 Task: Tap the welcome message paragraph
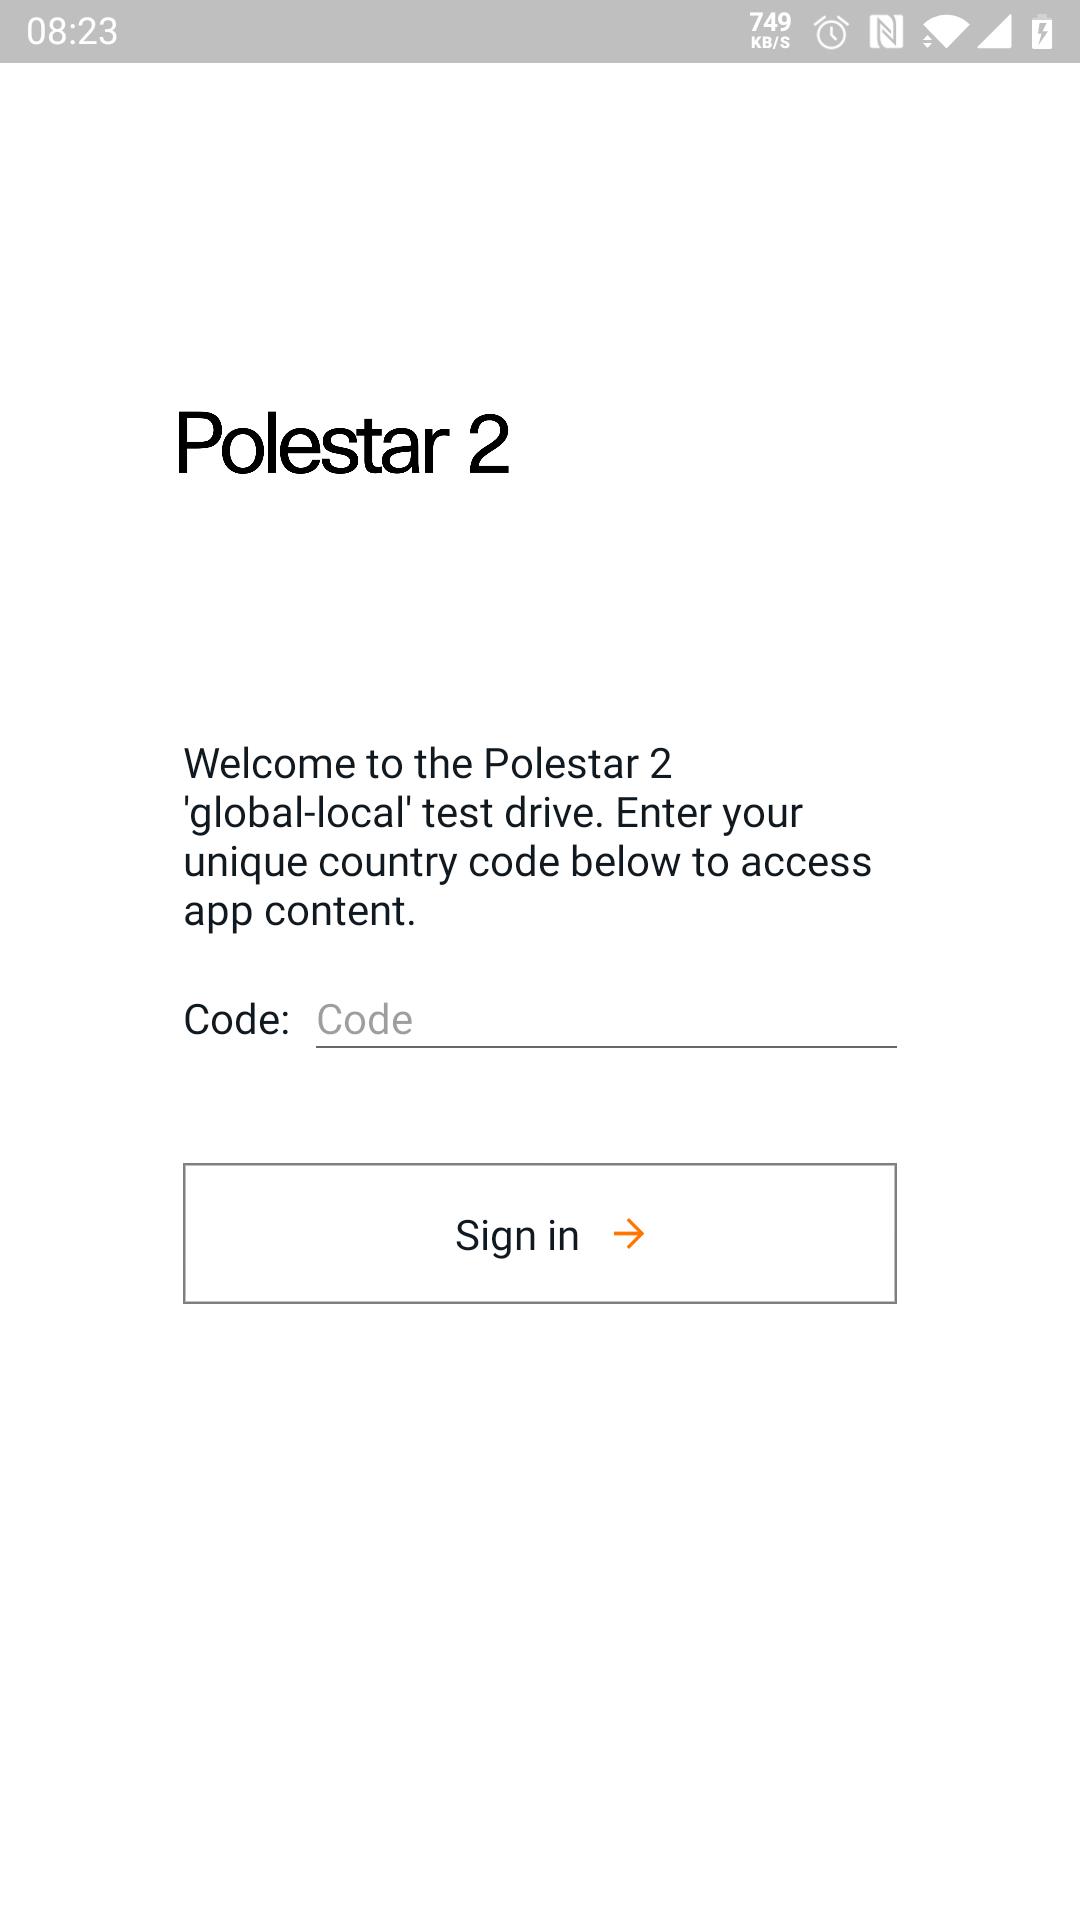[x=528, y=837]
